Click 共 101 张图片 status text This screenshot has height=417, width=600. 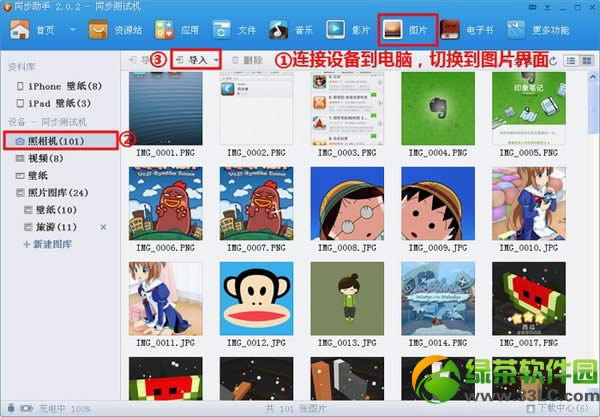pyautogui.click(x=296, y=409)
